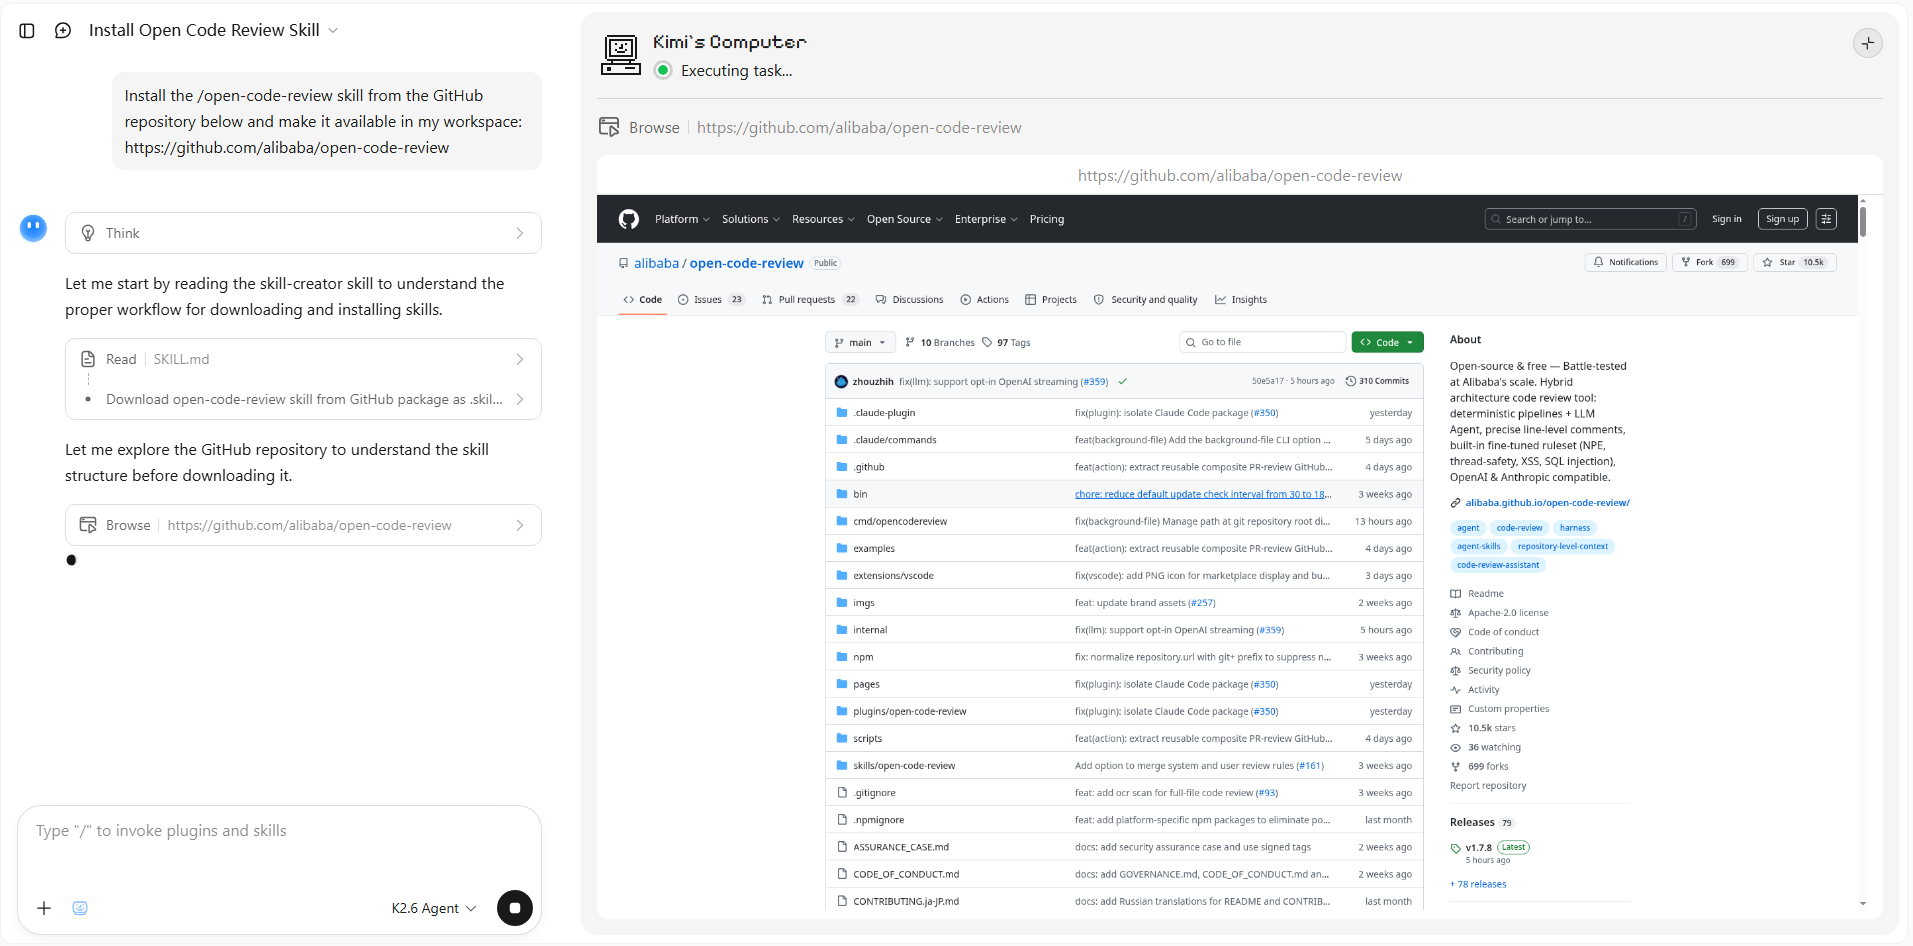Image resolution: width=1913 pixels, height=946 pixels.
Task: Open the green Code dropdown button
Action: tap(1388, 343)
